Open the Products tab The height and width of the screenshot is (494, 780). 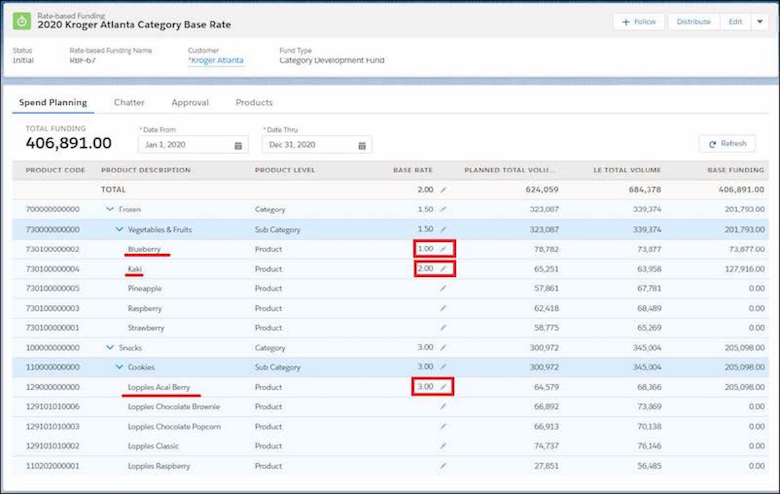(254, 102)
